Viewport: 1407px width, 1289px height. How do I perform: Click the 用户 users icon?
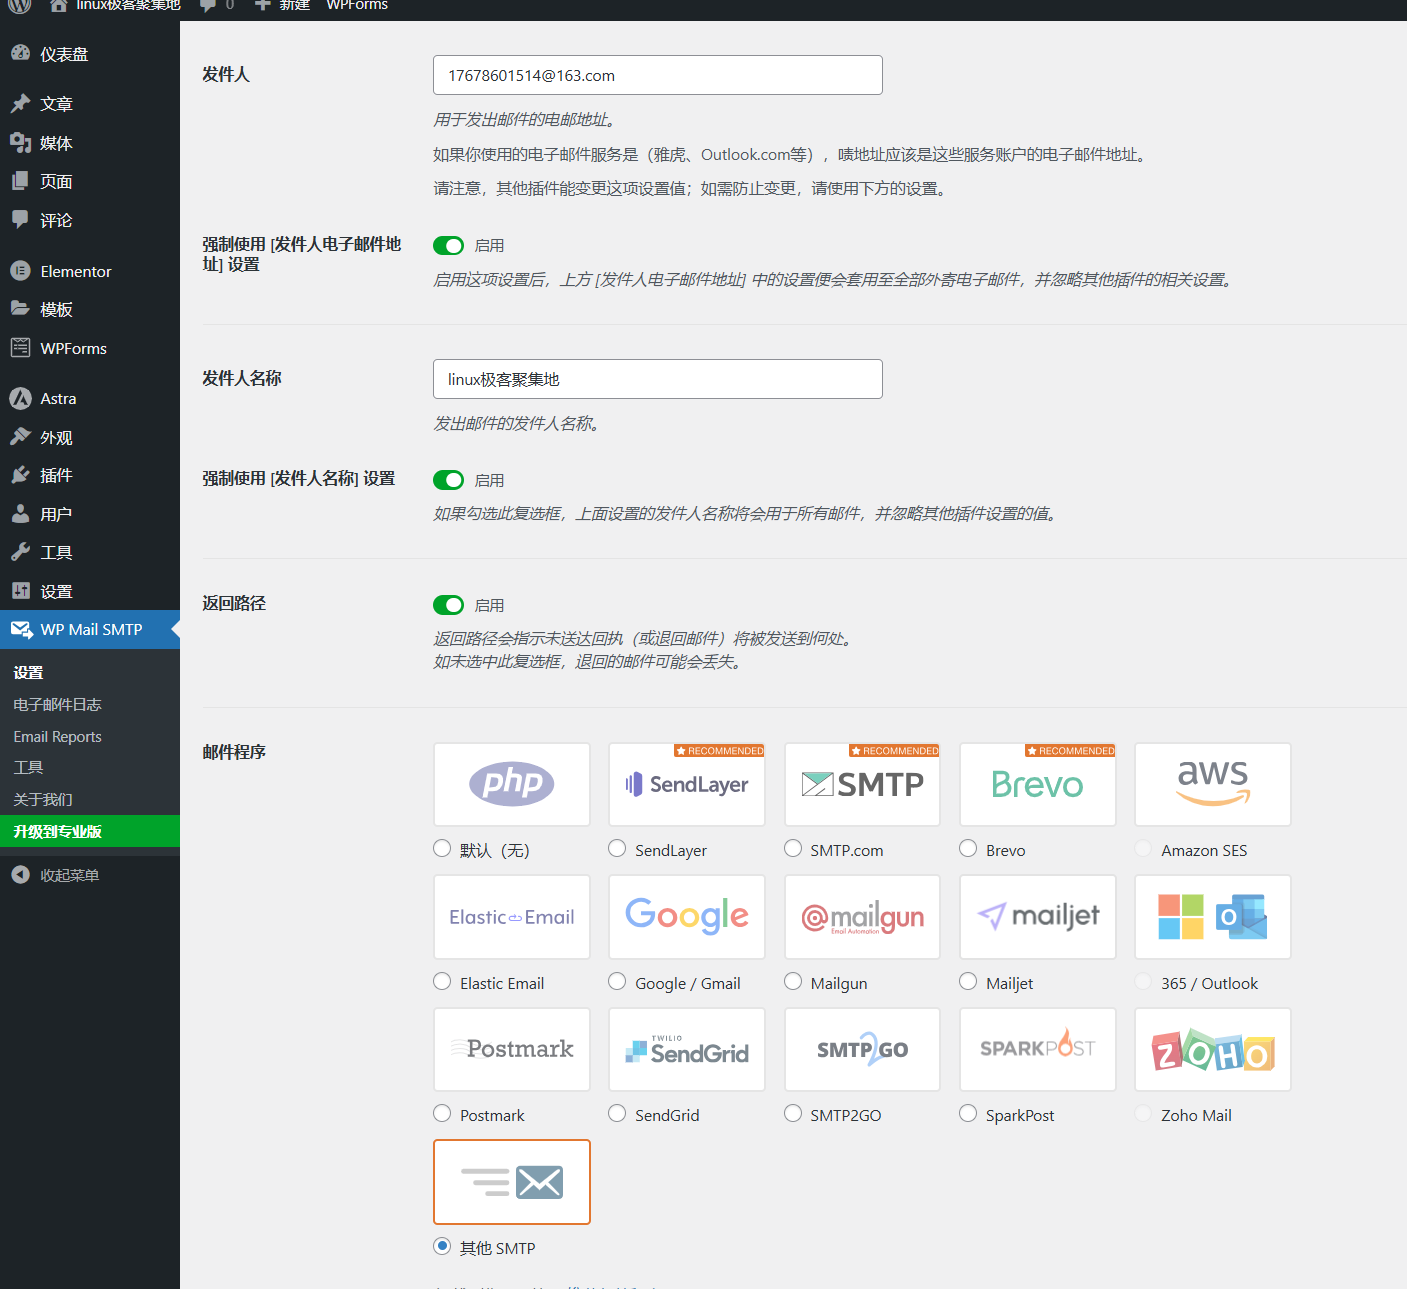coord(20,514)
